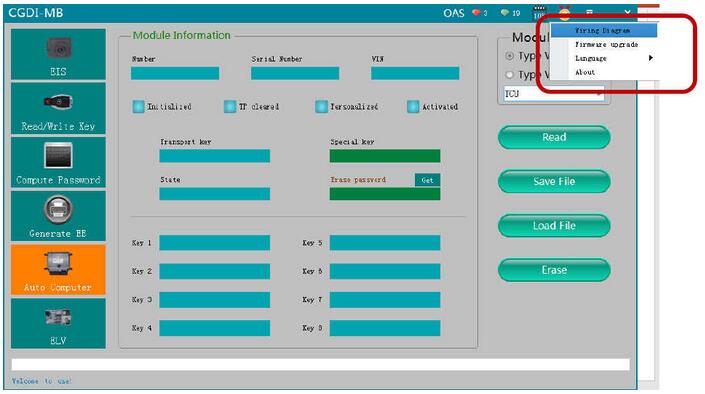Click the Key 8 field
The image size is (705, 394).
(385, 328)
